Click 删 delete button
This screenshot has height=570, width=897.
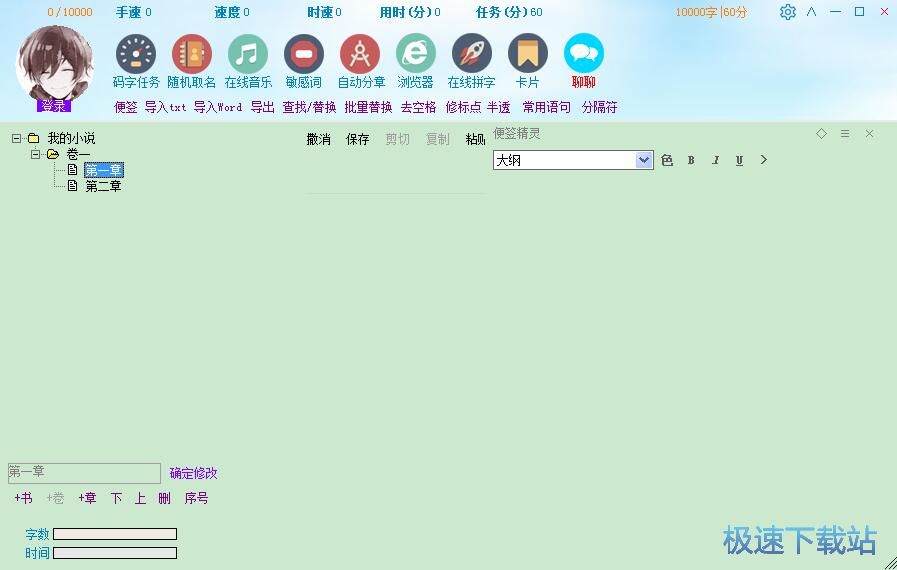[x=164, y=498]
